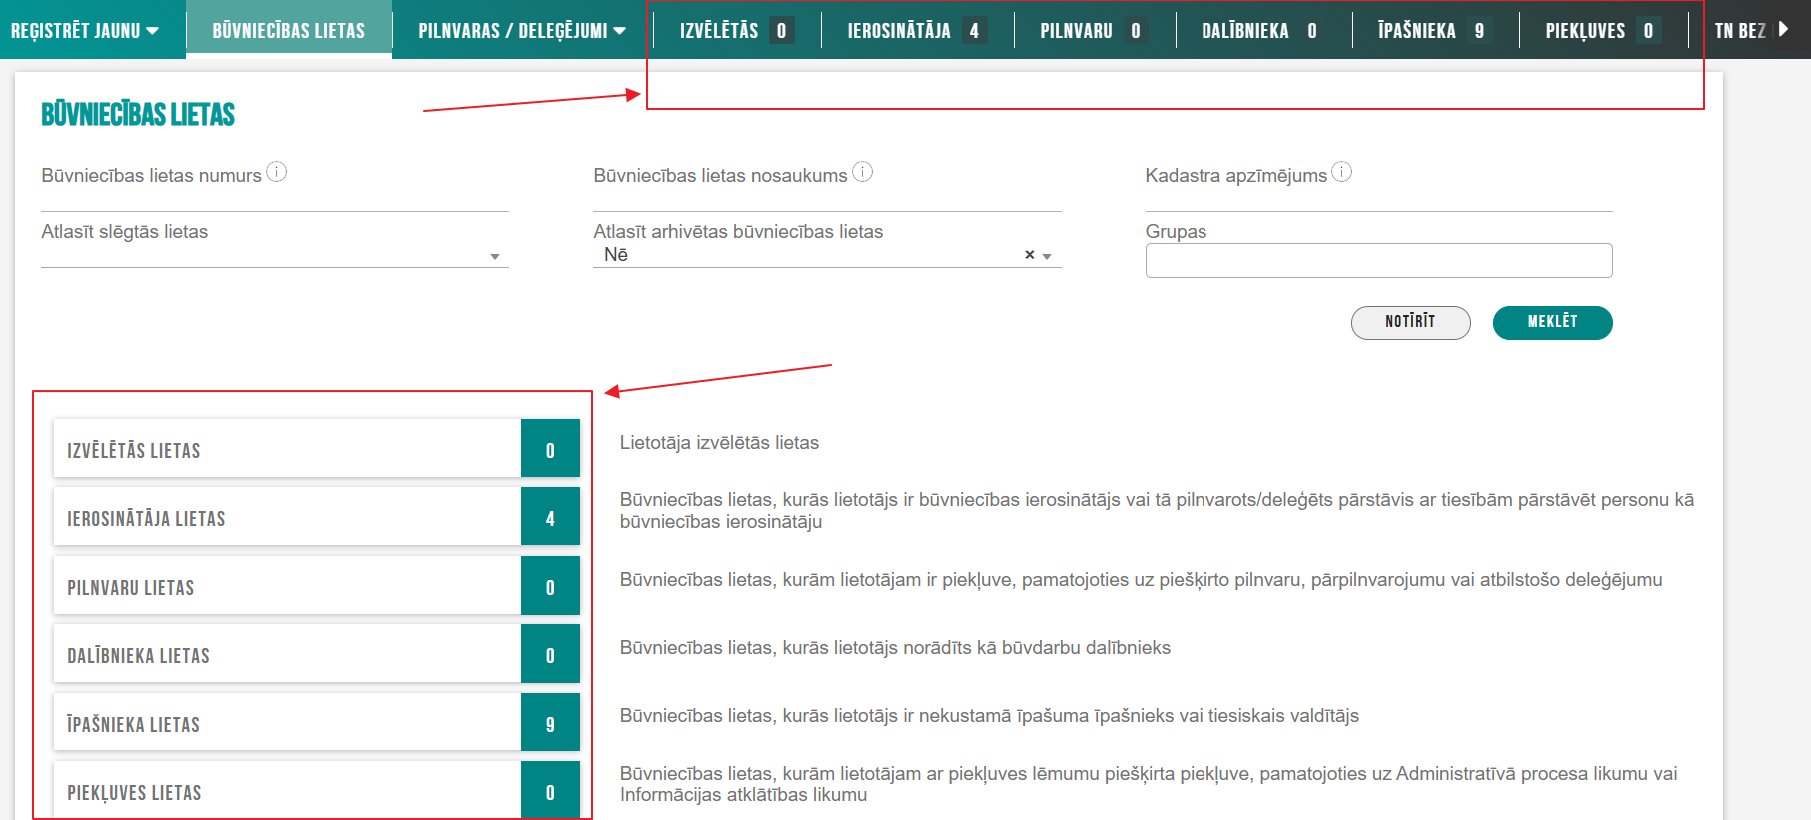Open the Īpašnieka lietas list
1811x820 pixels.
(x=316, y=722)
